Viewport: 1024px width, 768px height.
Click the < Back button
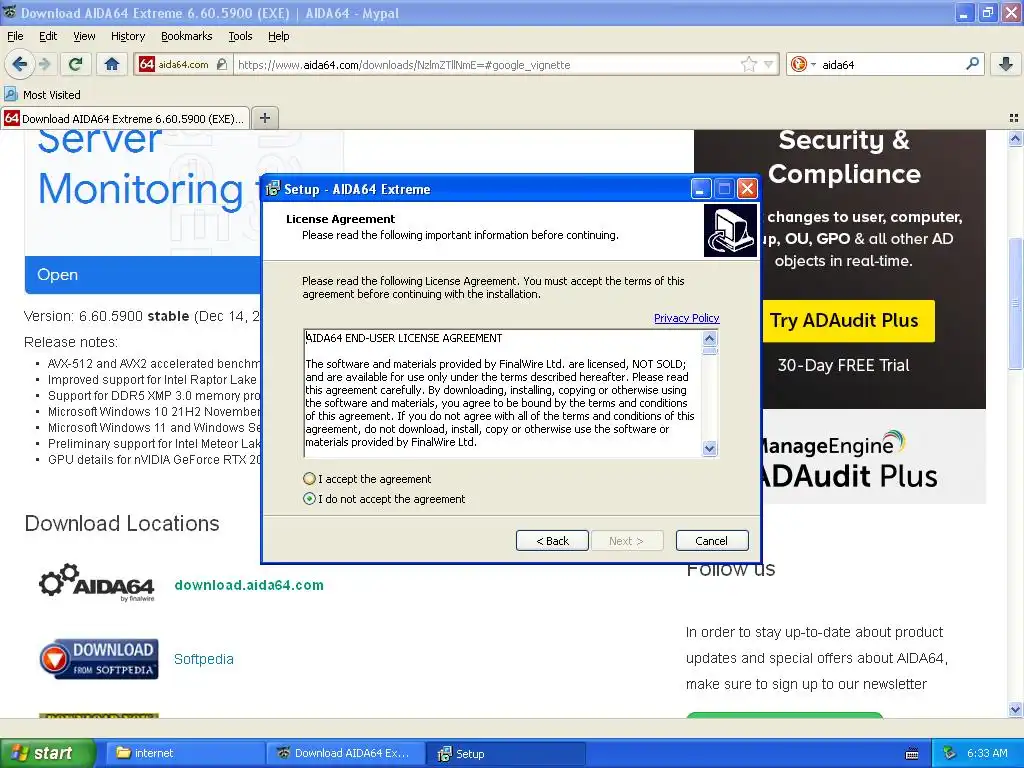coord(552,541)
